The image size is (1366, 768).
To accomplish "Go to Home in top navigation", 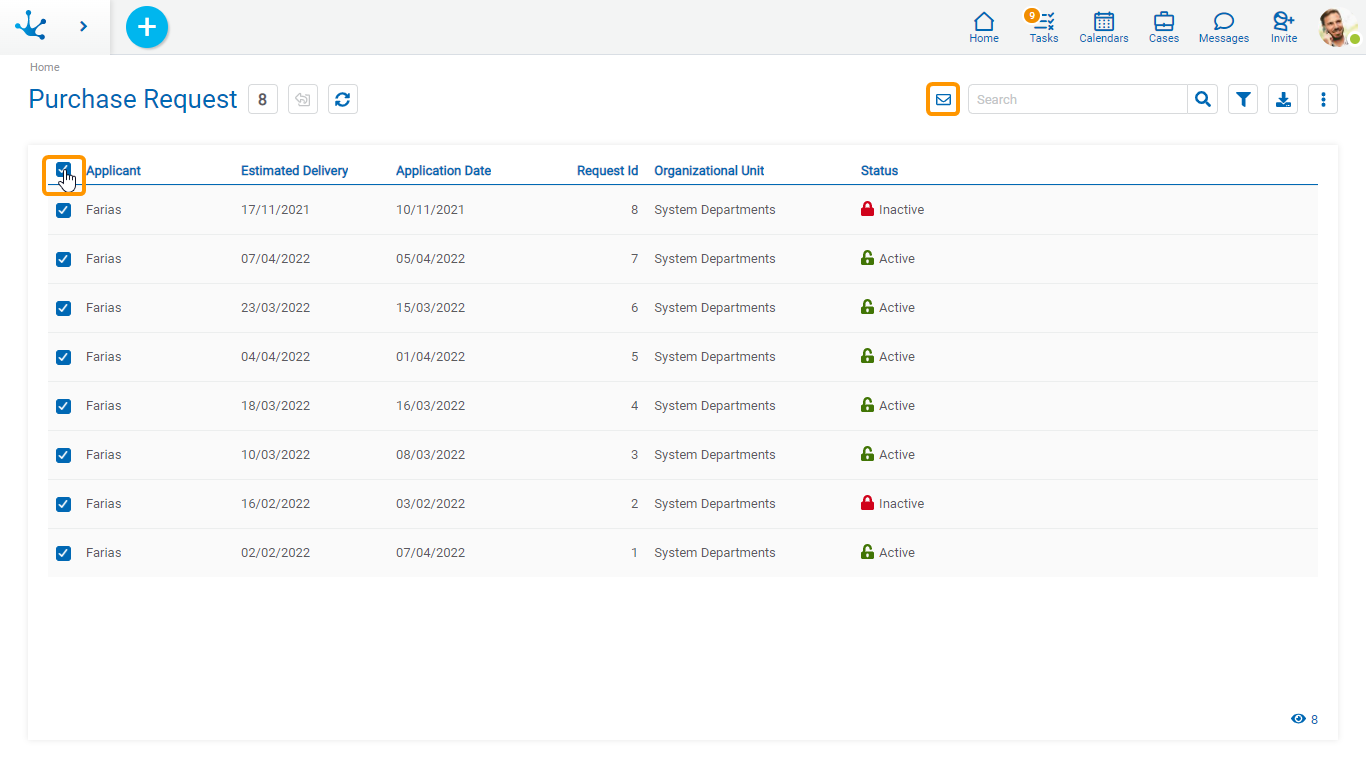I will tap(984, 27).
